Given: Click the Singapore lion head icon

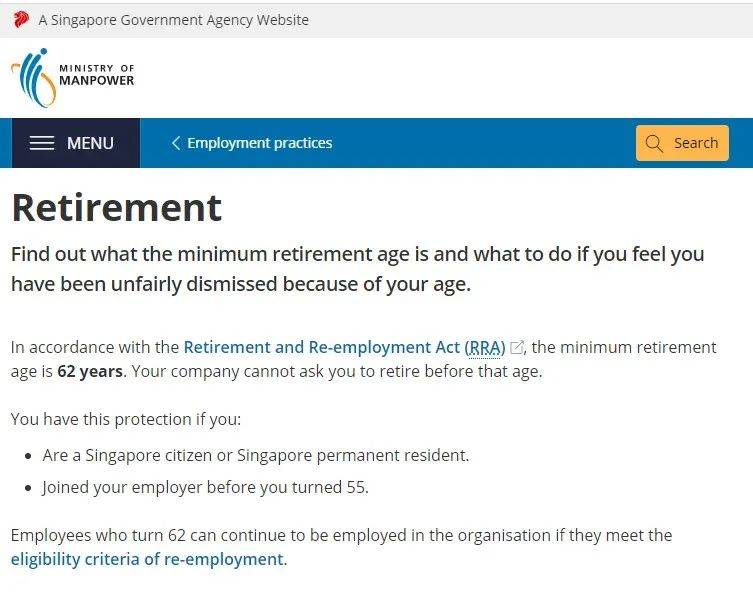Looking at the screenshot, I should [x=21, y=19].
